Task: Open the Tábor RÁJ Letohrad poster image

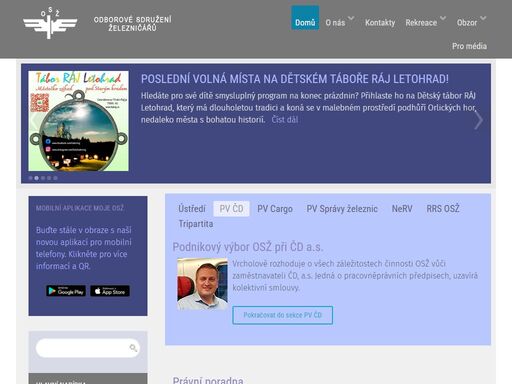Action: (x=79, y=121)
